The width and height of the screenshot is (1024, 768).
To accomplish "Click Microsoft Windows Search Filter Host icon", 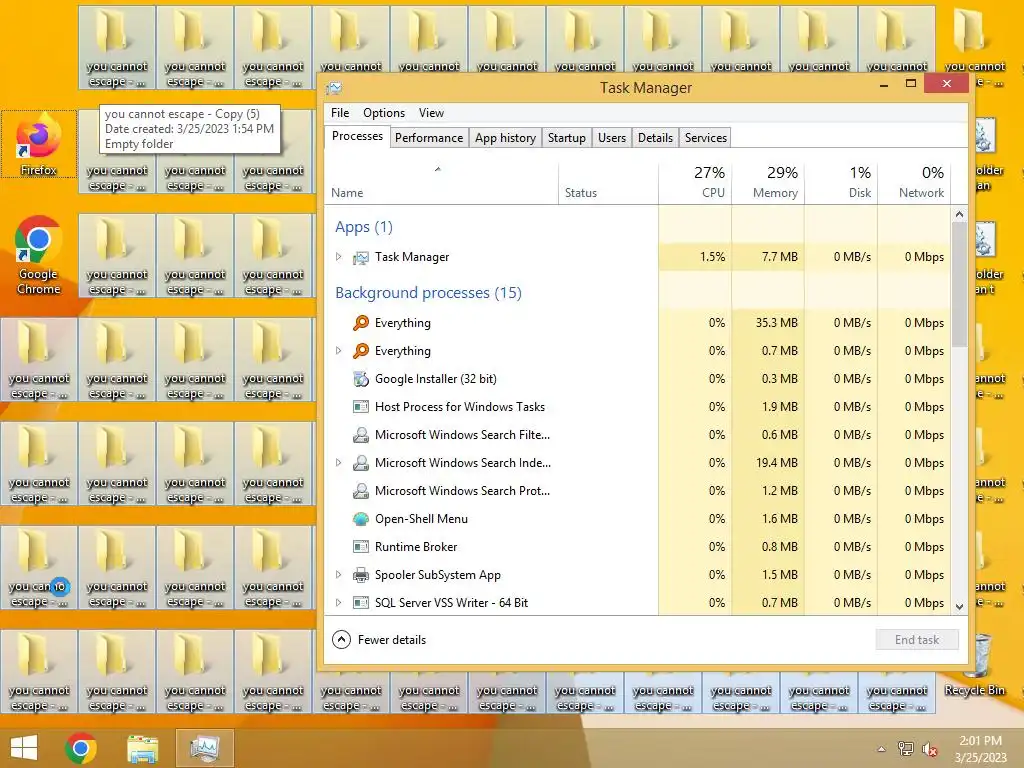I will (x=360, y=435).
